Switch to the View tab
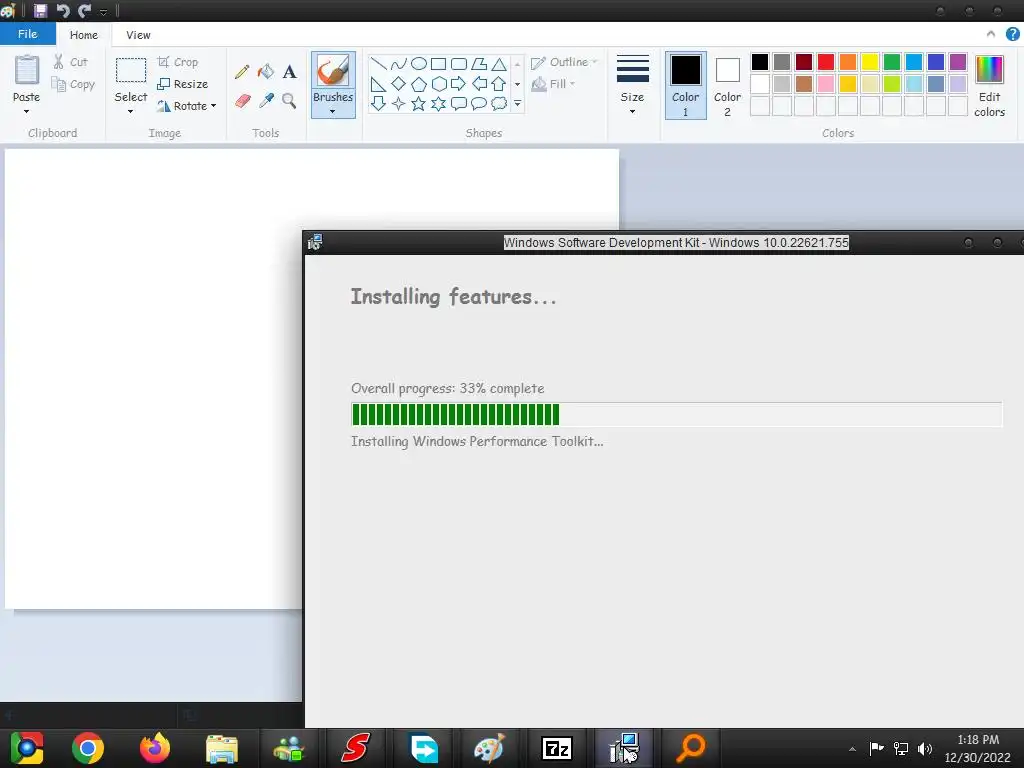Screen dimensions: 1024x768 138,35
